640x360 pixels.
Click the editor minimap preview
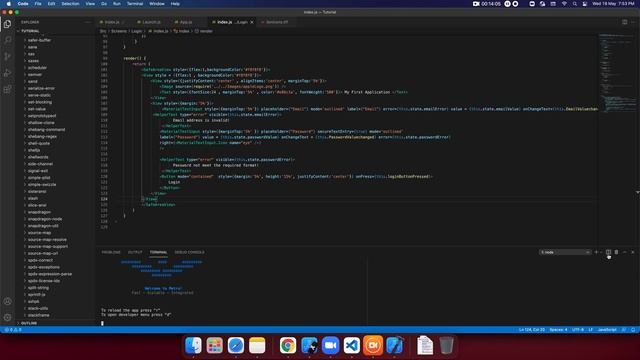pyautogui.click(x=616, y=73)
